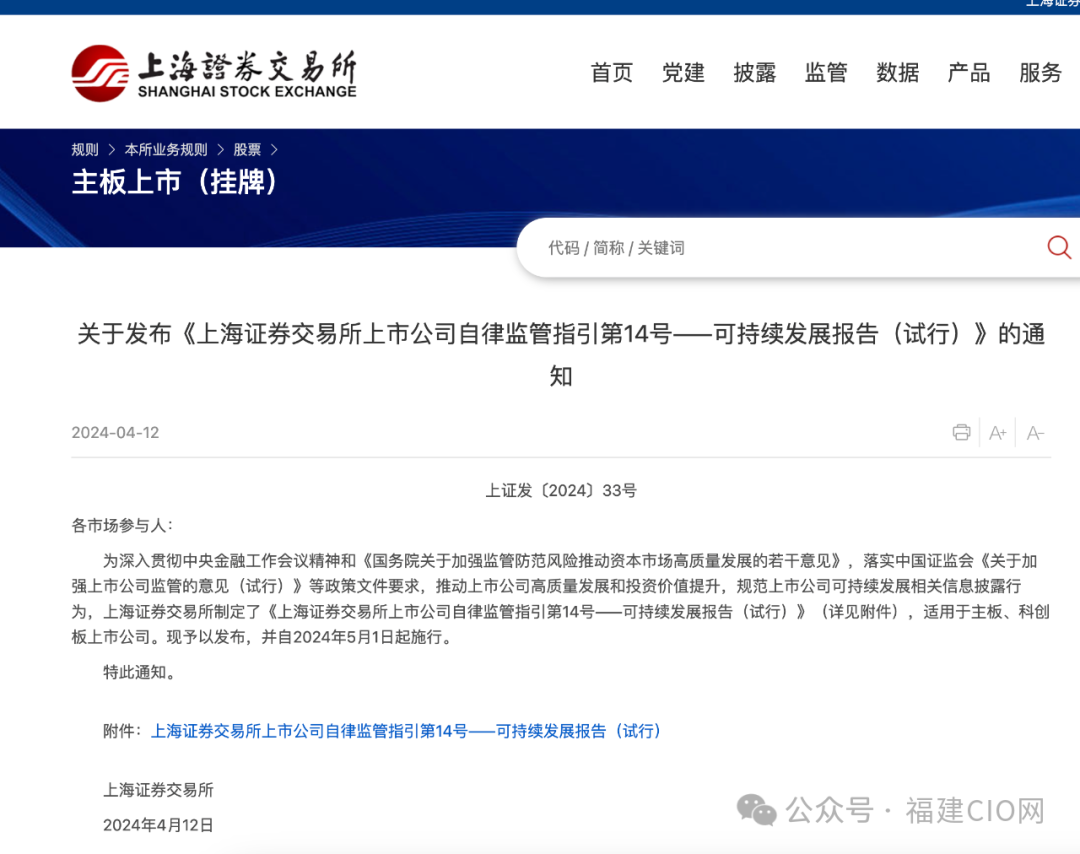This screenshot has height=854, width=1080.
Task: Click the WeChat icon in the watermark
Action: point(756,809)
